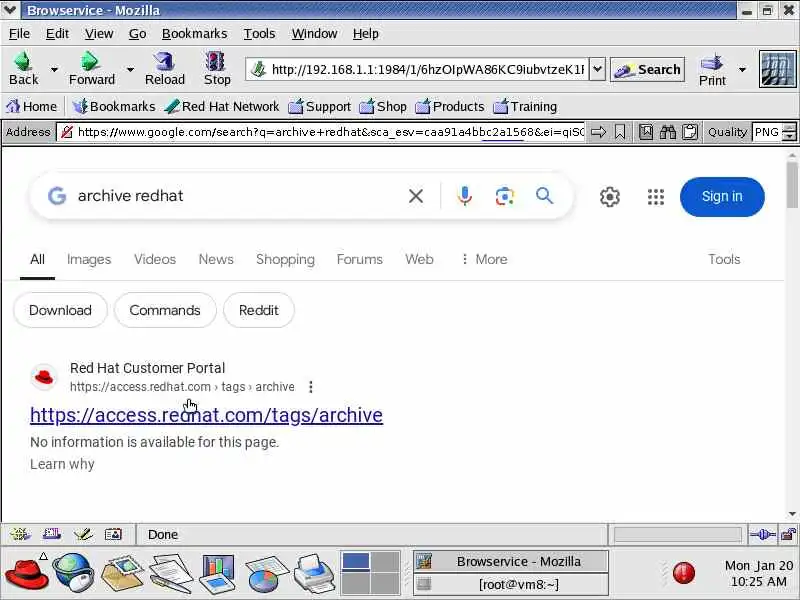Click the Forward navigation icon
The width and height of the screenshot is (800, 600).
(91, 62)
